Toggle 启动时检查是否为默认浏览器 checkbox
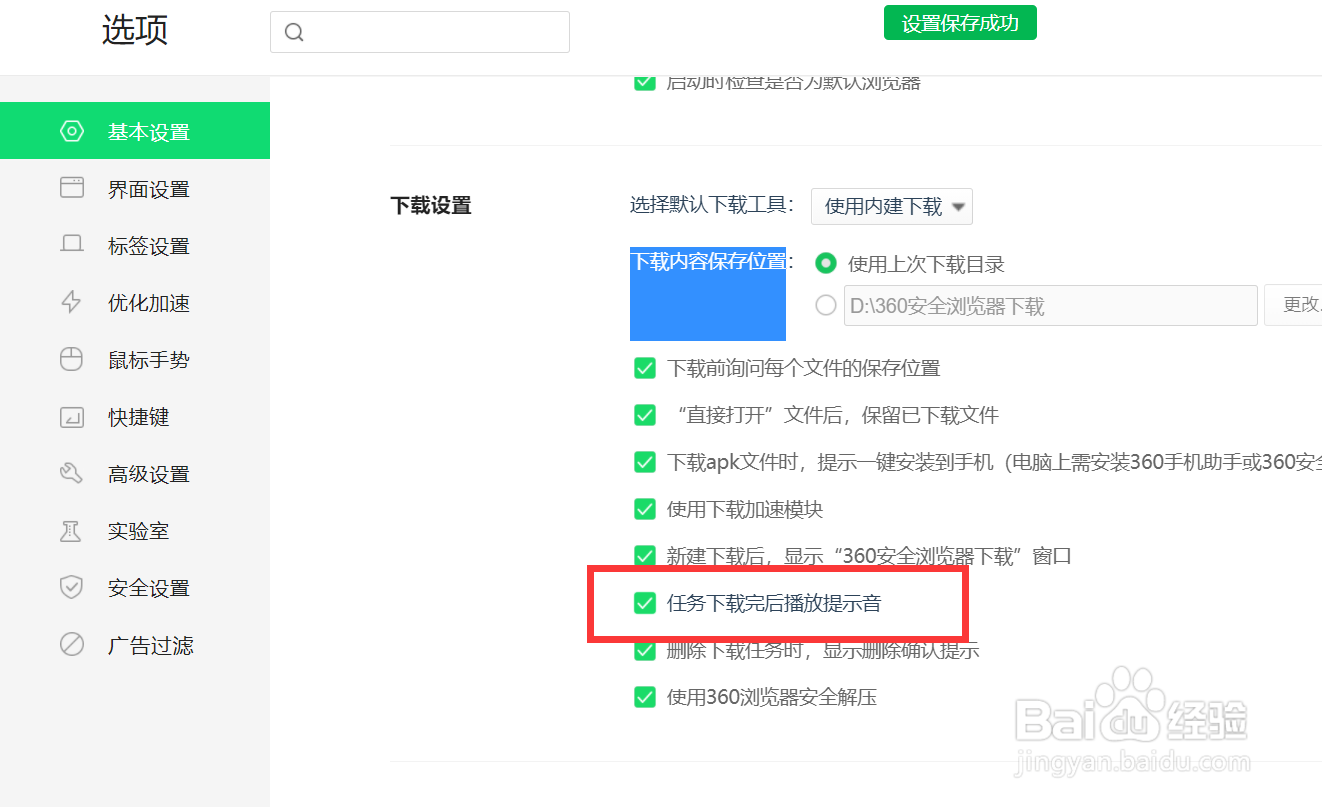 (x=645, y=82)
